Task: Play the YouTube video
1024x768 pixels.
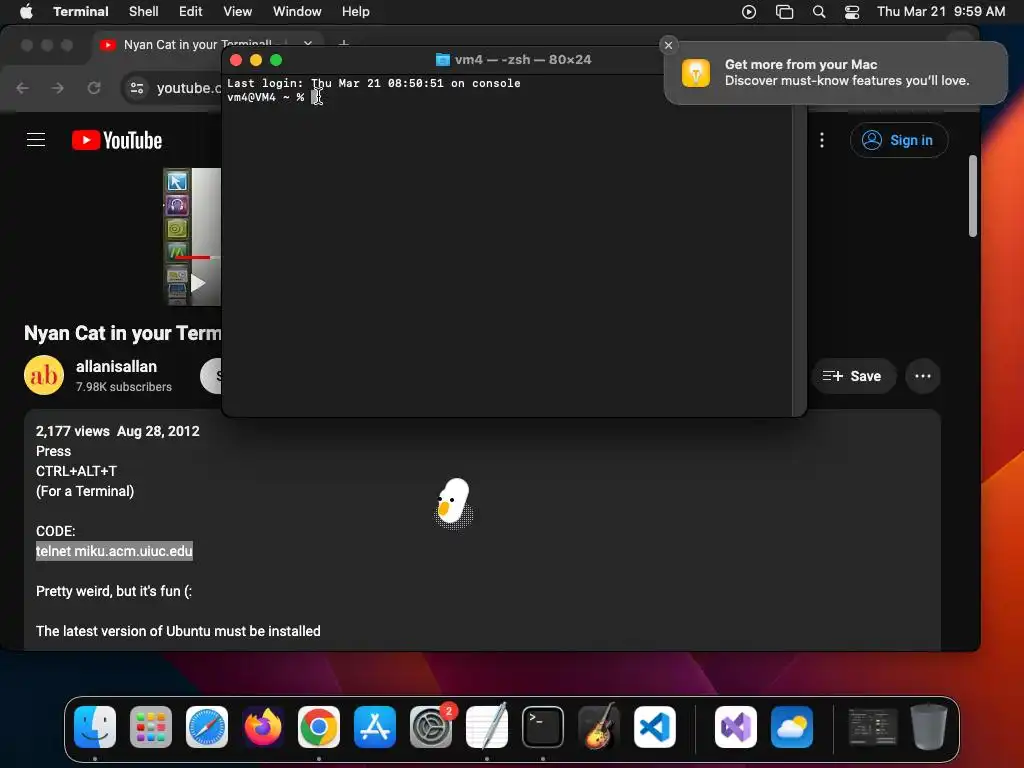Action: (198, 283)
